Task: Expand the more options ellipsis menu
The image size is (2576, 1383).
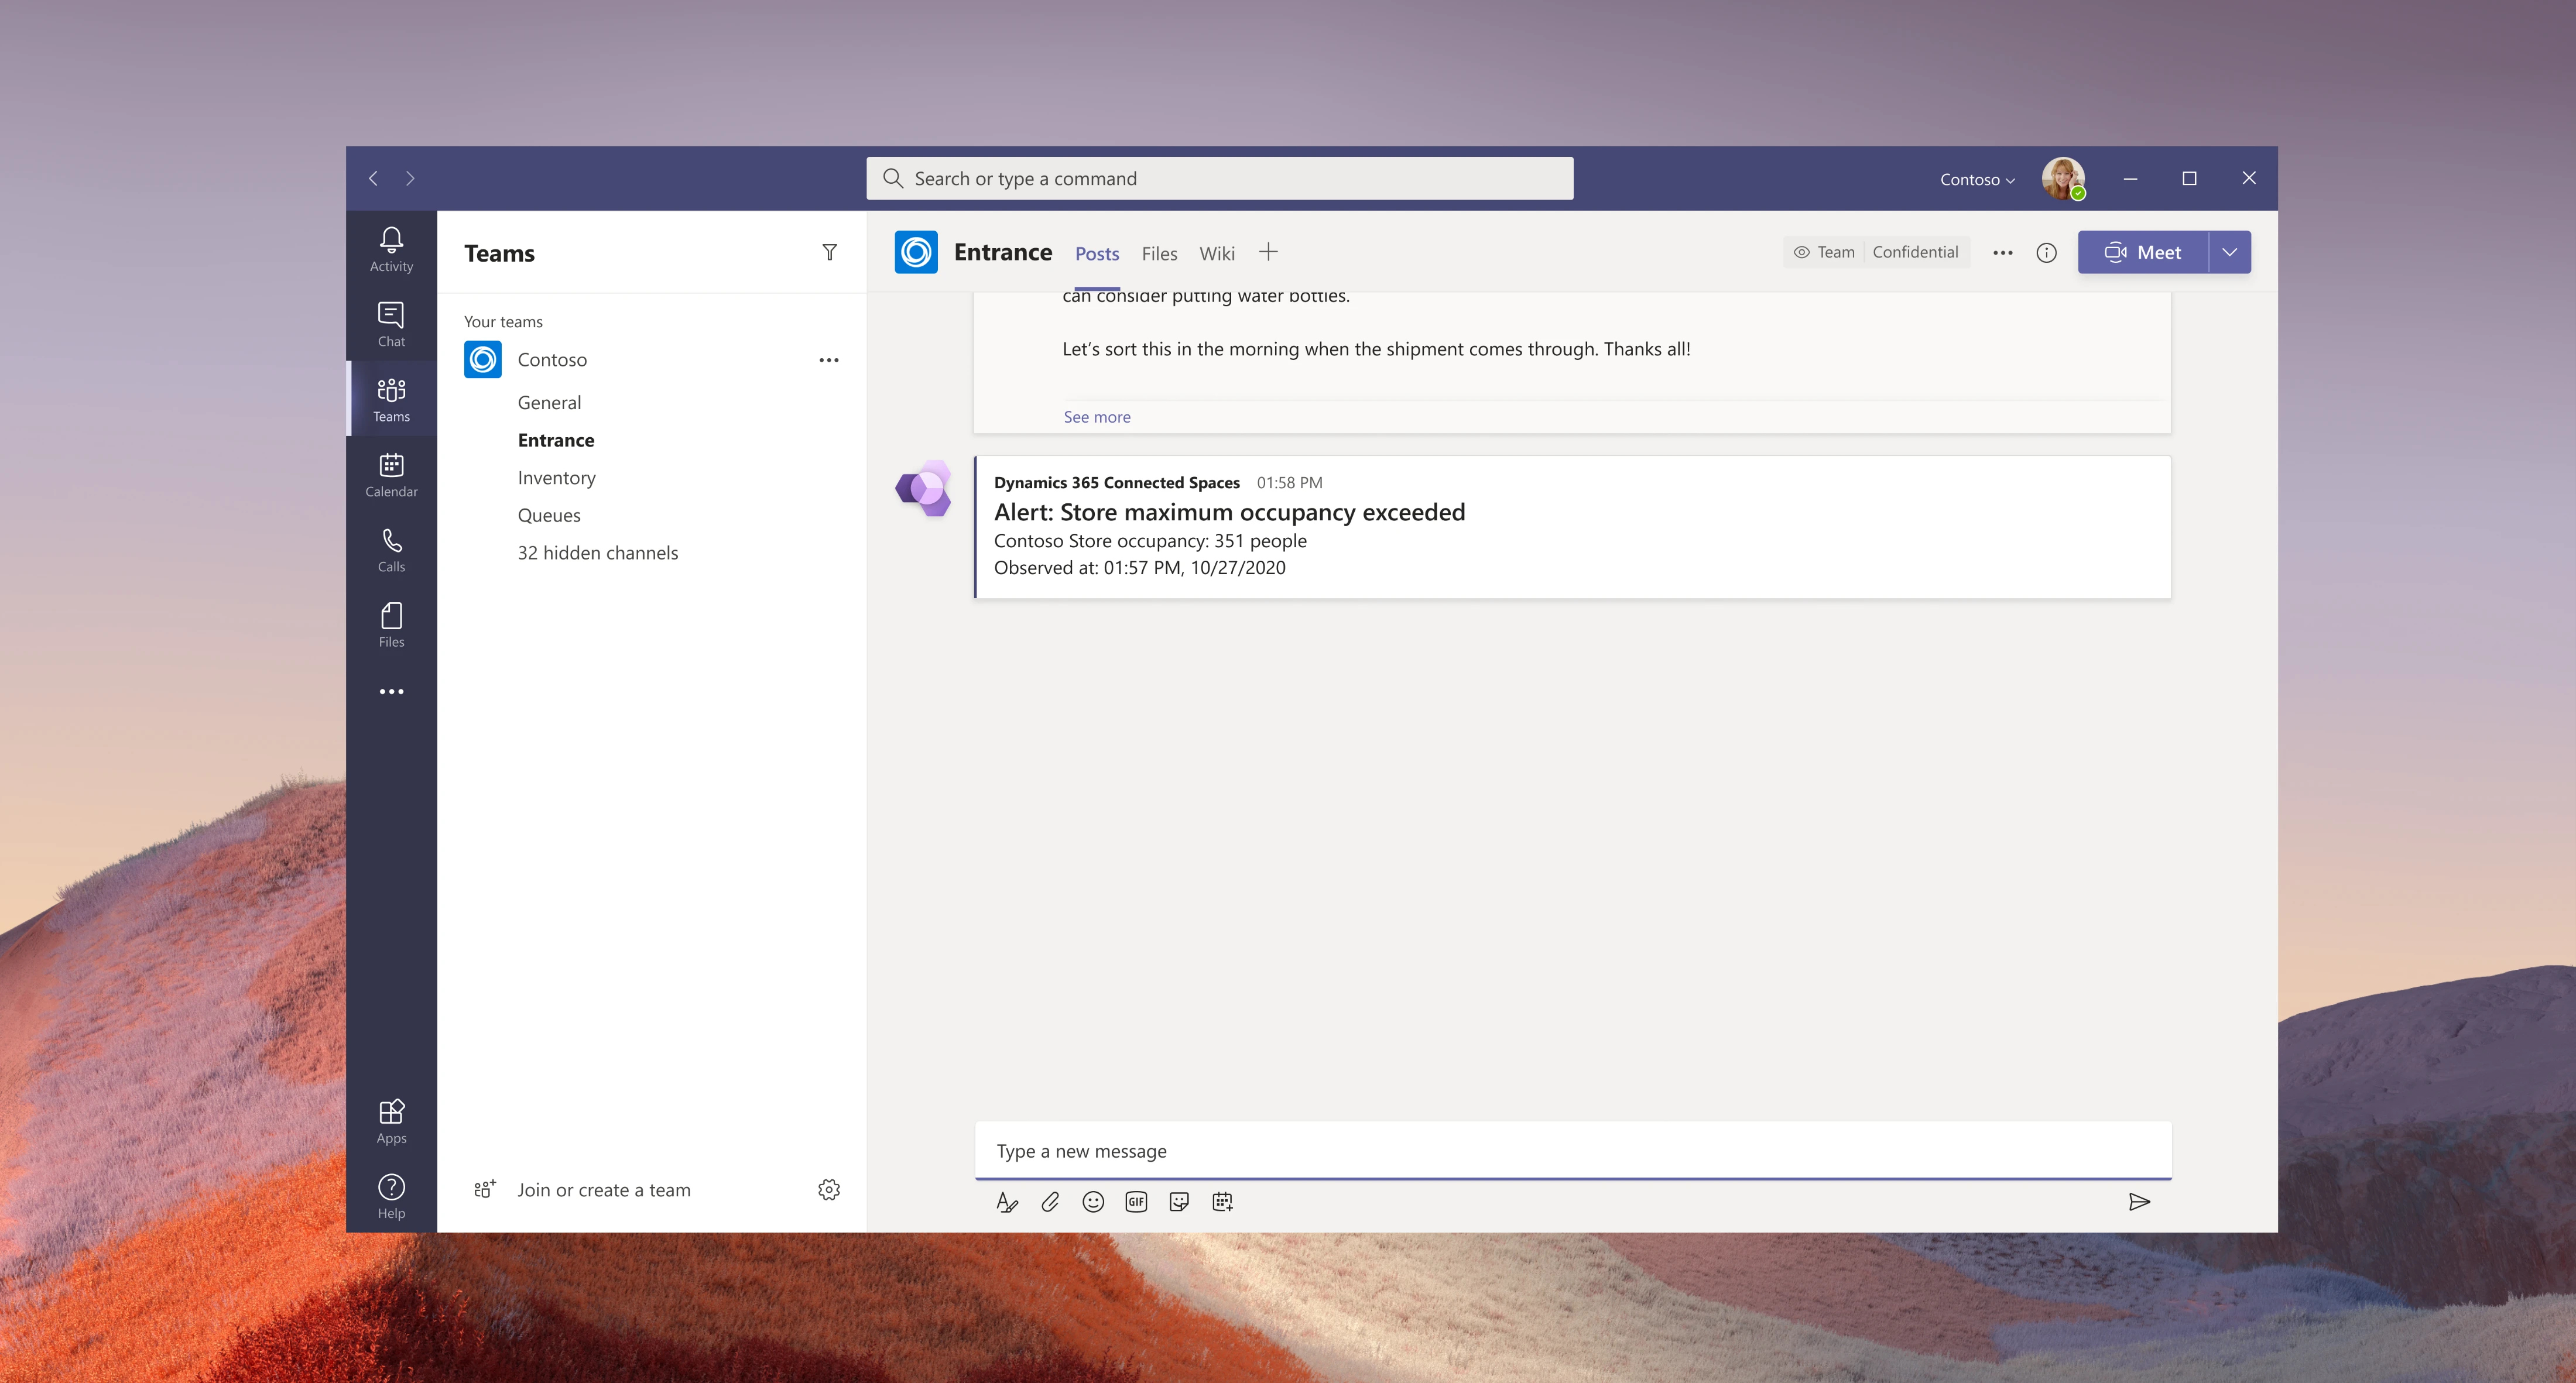Action: pos(2003,252)
